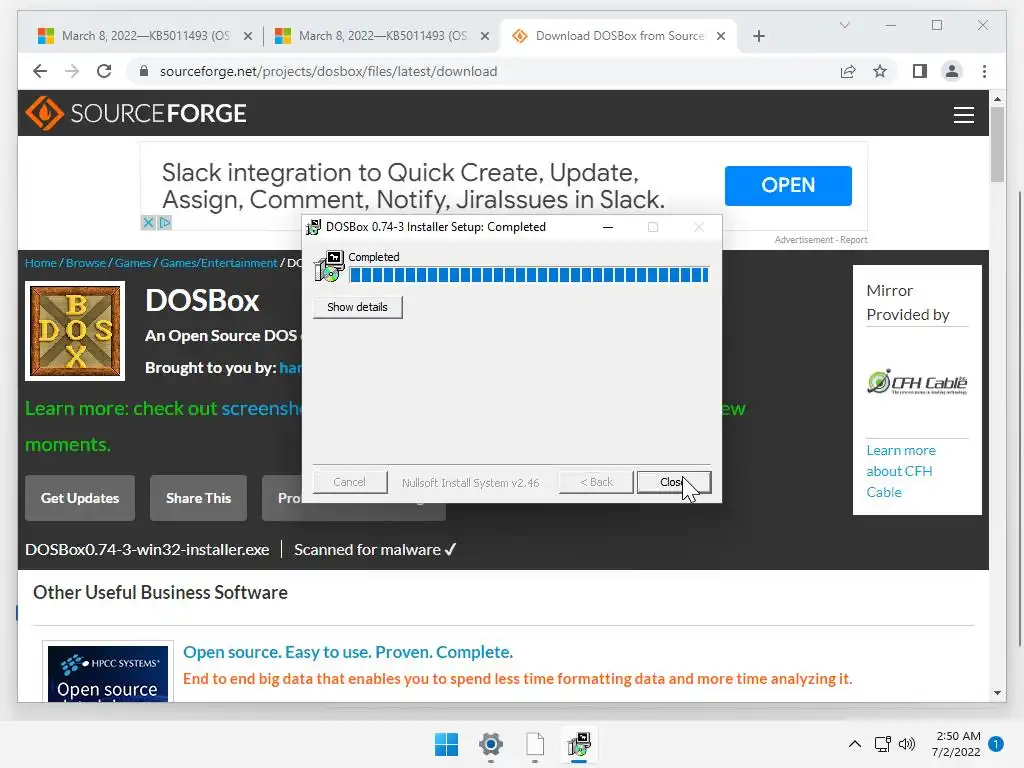Close the first KB5011493 tab
The width and height of the screenshot is (1024, 768).
pos(248,36)
